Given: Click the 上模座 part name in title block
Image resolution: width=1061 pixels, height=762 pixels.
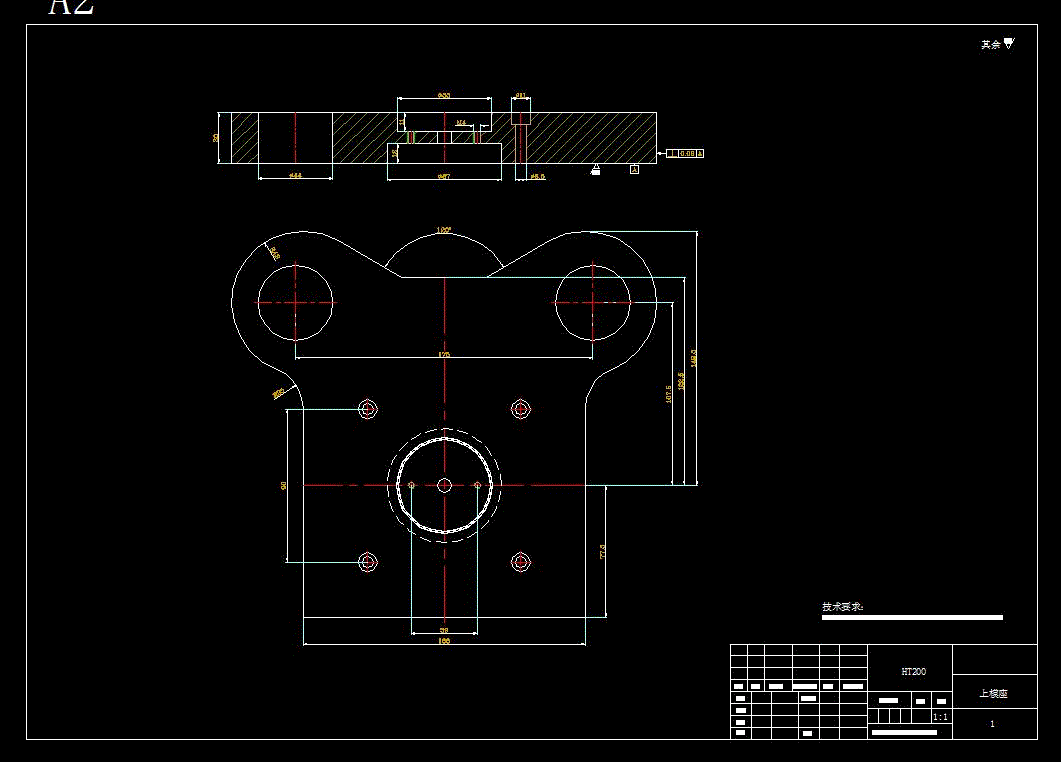Looking at the screenshot, I should tap(993, 693).
